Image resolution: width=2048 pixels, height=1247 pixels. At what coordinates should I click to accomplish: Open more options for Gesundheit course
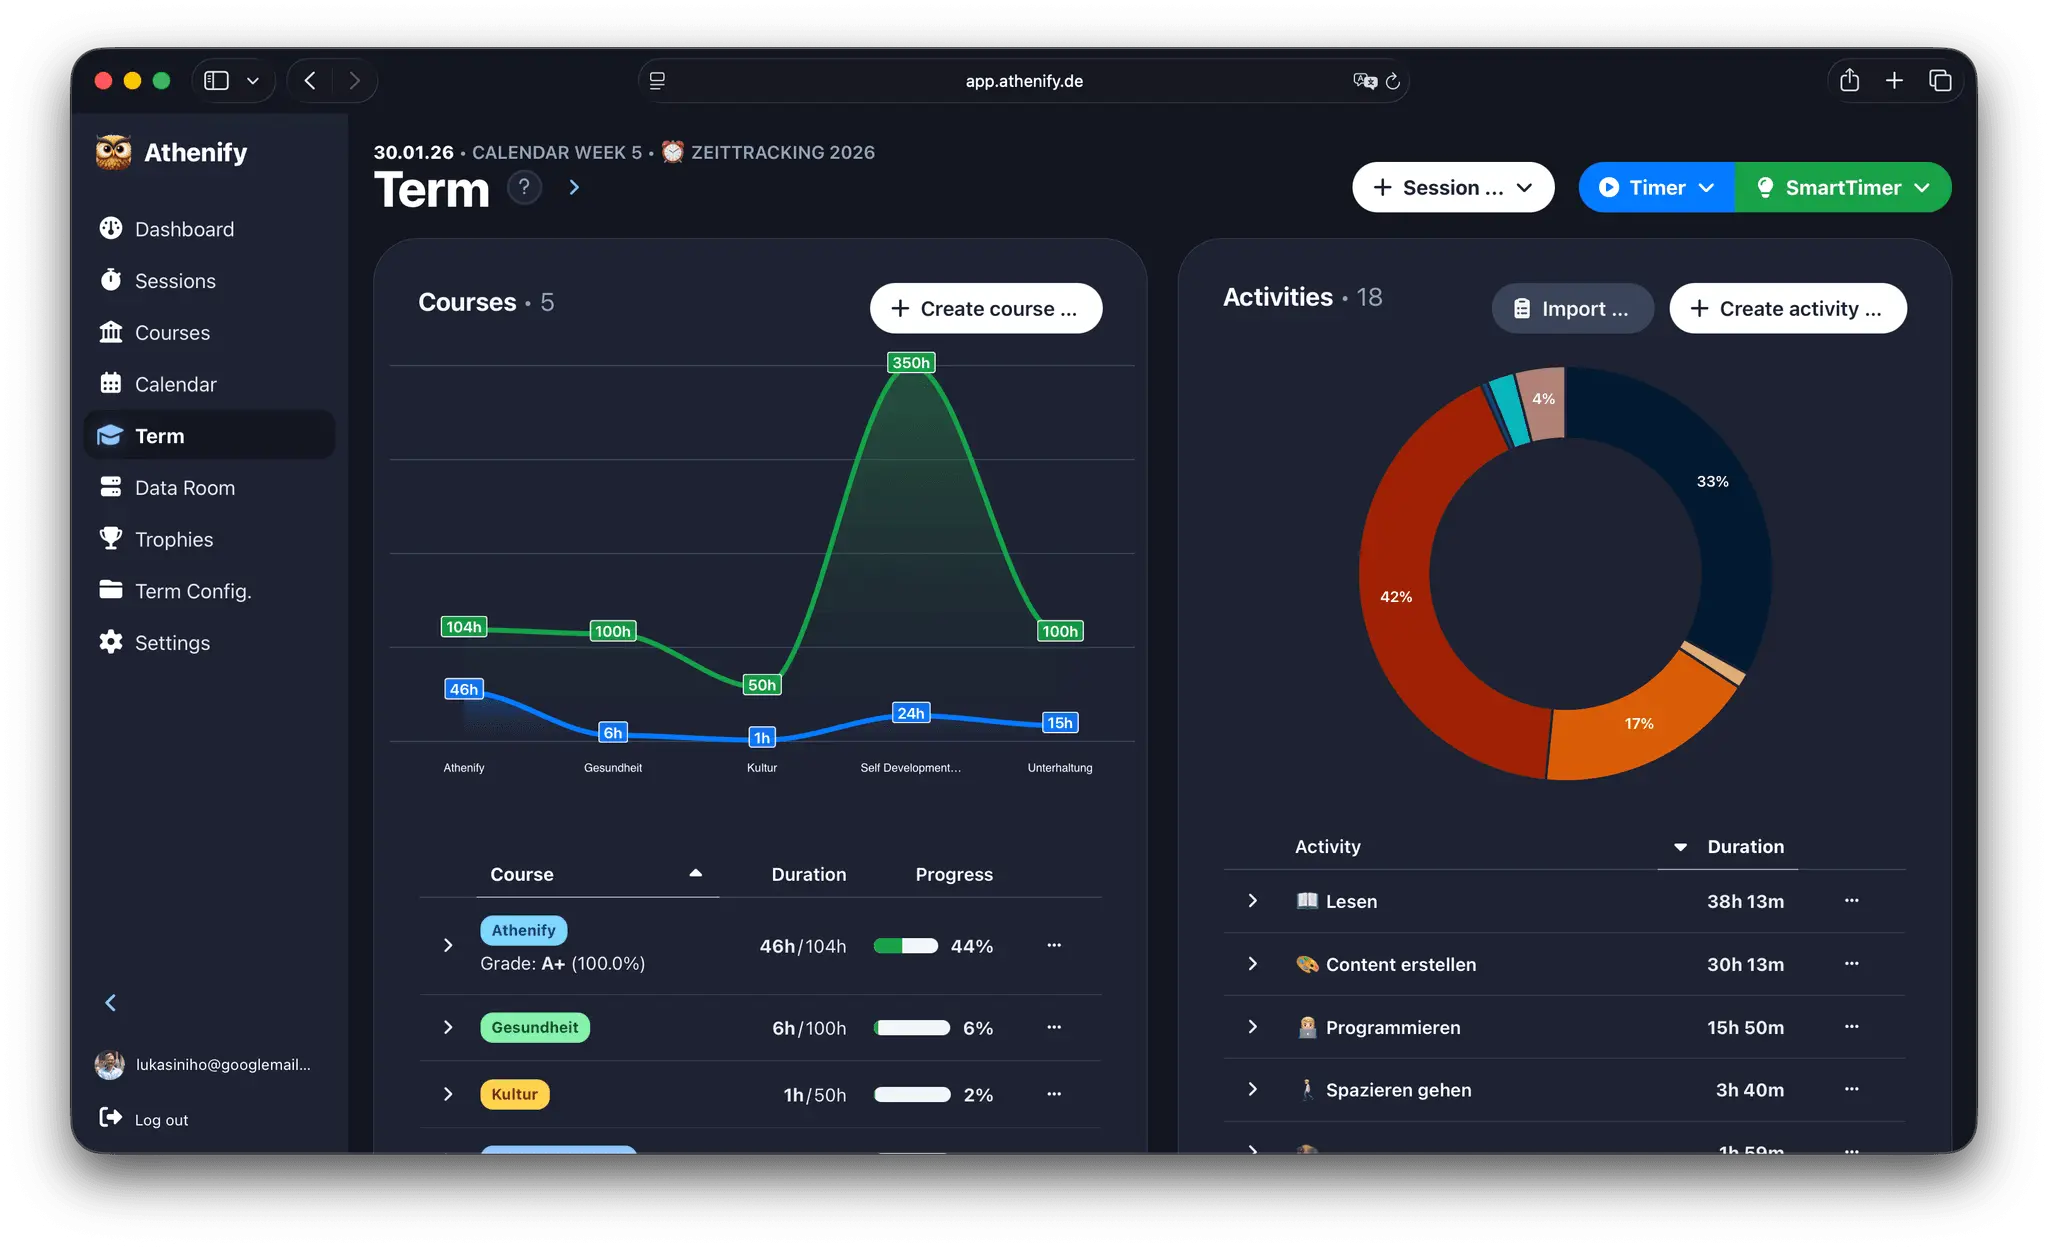coord(1054,1027)
